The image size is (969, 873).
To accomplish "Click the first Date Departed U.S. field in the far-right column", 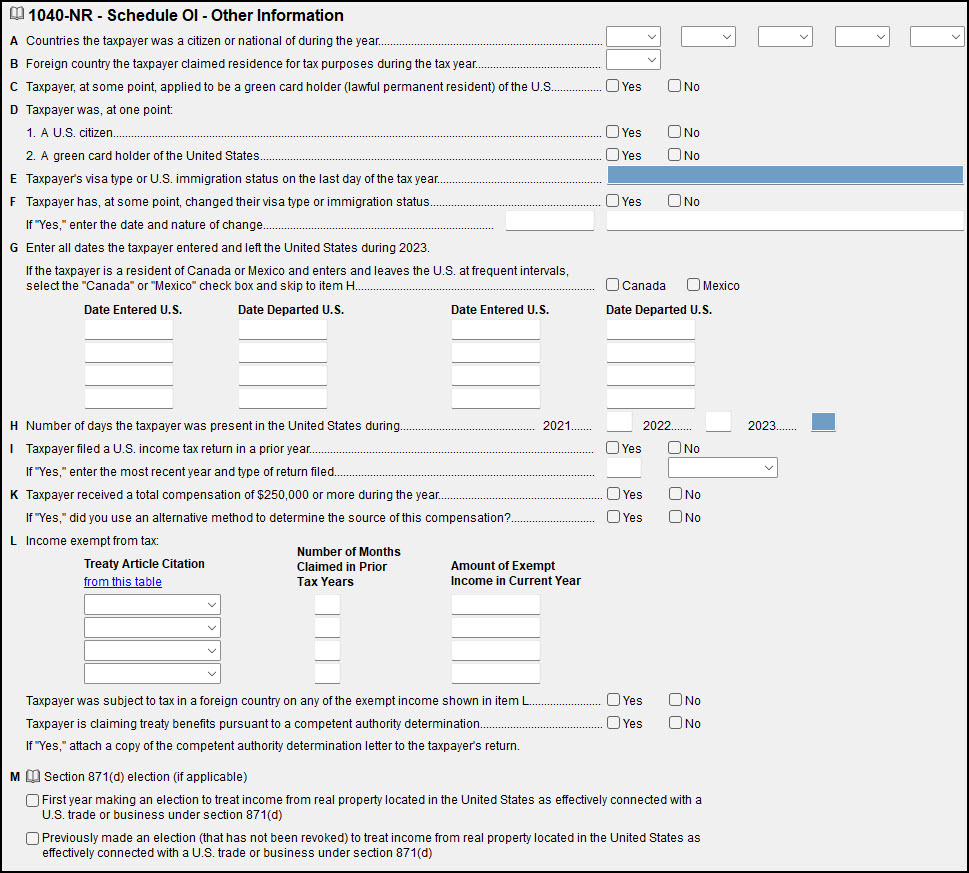I will (x=651, y=329).
